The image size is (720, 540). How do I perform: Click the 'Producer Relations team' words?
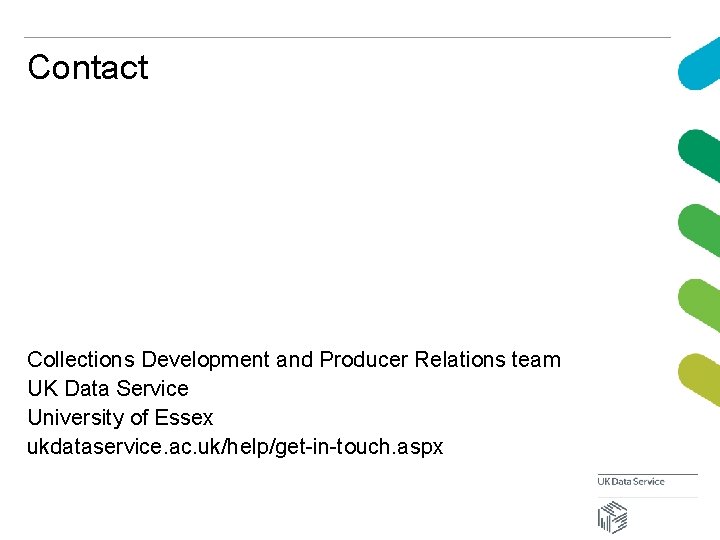pyautogui.click(x=440, y=359)
